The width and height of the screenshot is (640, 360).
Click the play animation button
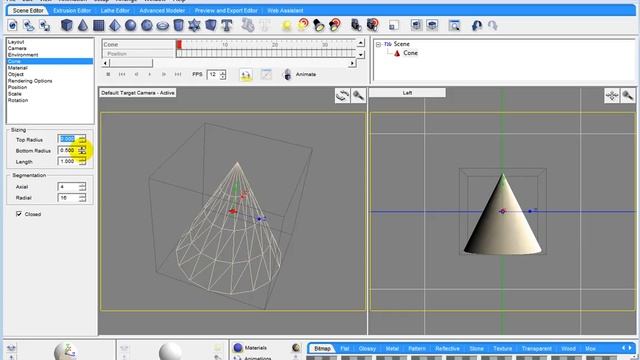(150, 74)
